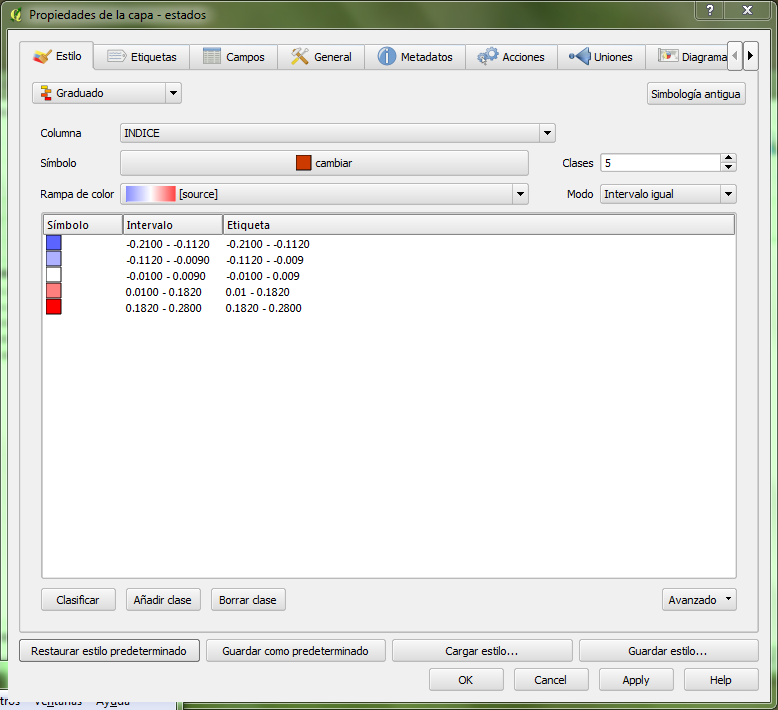This screenshot has height=710, width=778.
Task: Click the Intervalo column header
Action: point(173,225)
